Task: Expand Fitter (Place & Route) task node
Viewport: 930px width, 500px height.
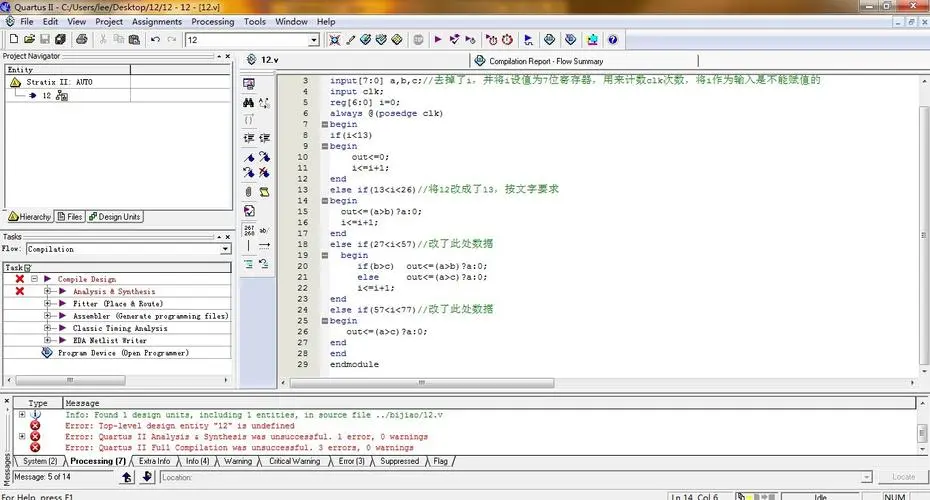Action: click(x=47, y=304)
